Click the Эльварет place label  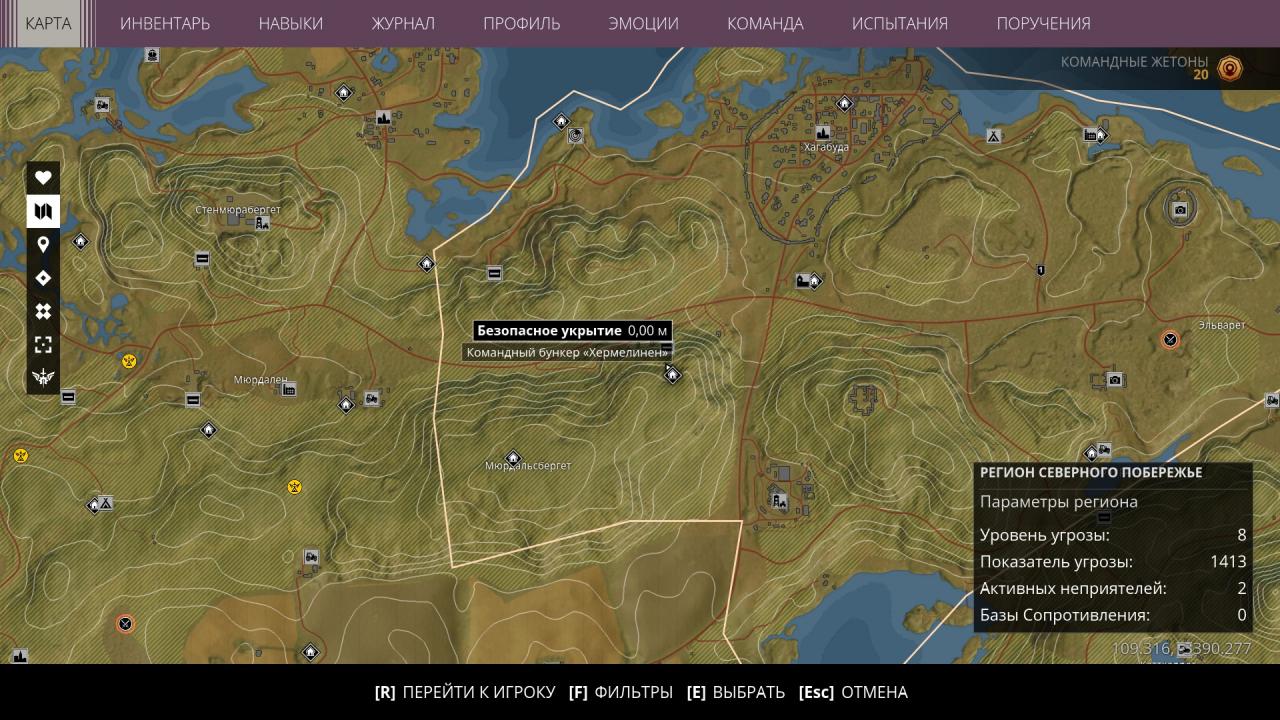(1222, 325)
